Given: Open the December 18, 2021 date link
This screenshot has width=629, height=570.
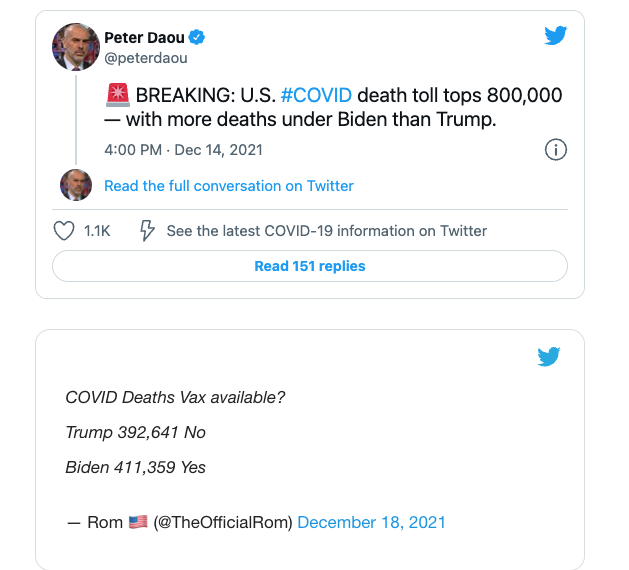Looking at the screenshot, I should pyautogui.click(x=371, y=522).
